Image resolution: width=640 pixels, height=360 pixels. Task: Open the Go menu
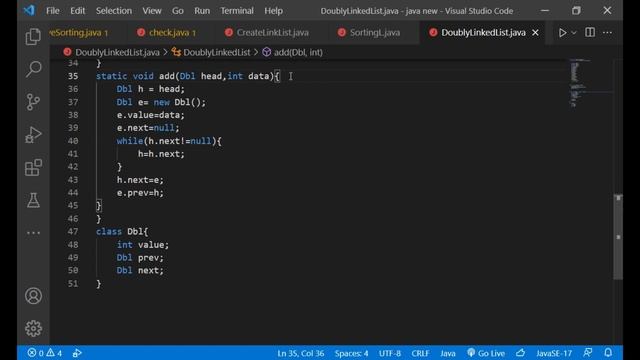[x=178, y=11]
